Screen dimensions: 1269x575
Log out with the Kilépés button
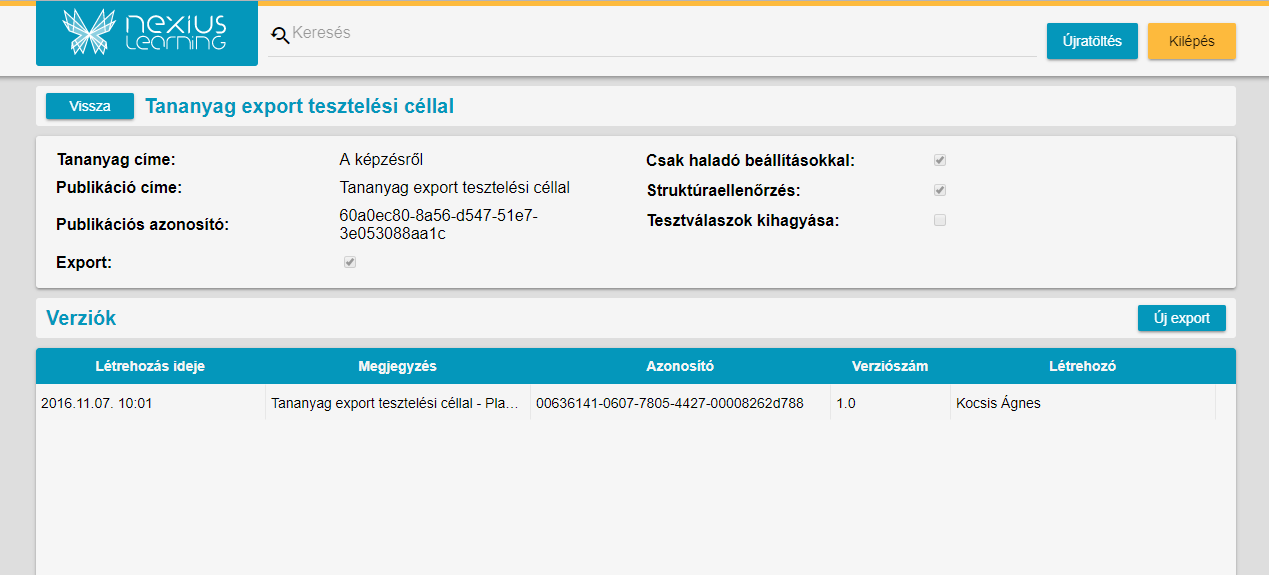tap(1191, 41)
